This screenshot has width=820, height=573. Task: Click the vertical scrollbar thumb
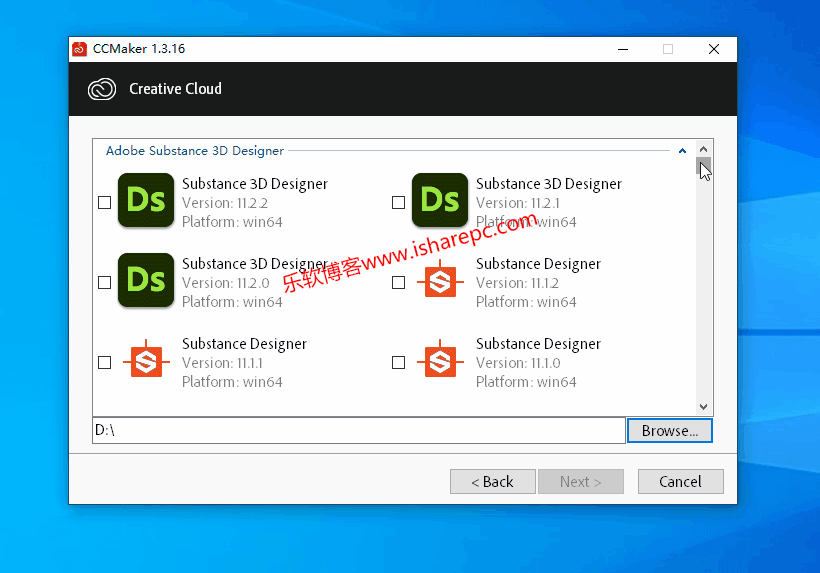coord(703,166)
